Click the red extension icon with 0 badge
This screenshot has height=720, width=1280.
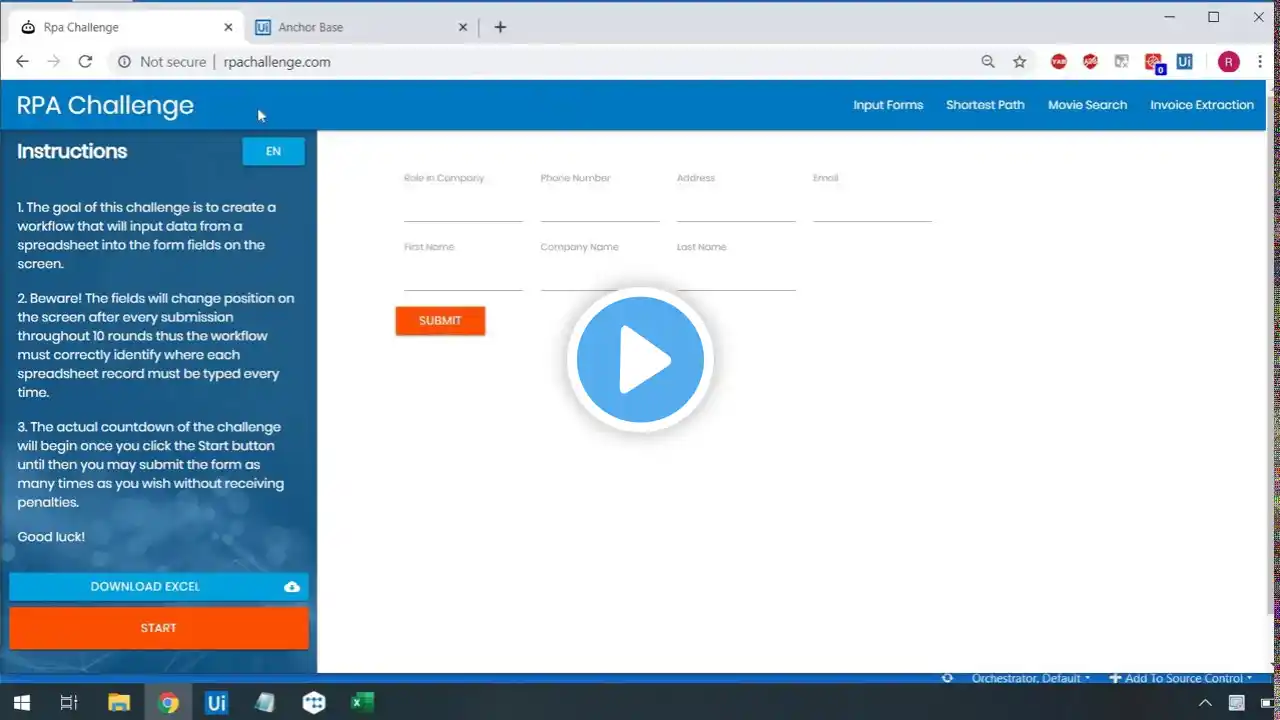(1154, 63)
